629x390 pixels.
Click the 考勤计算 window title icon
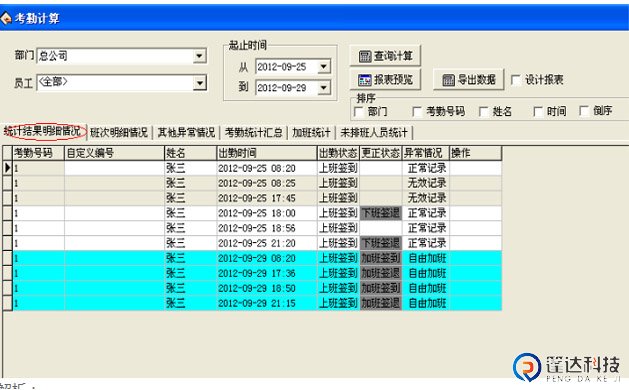tap(6, 18)
